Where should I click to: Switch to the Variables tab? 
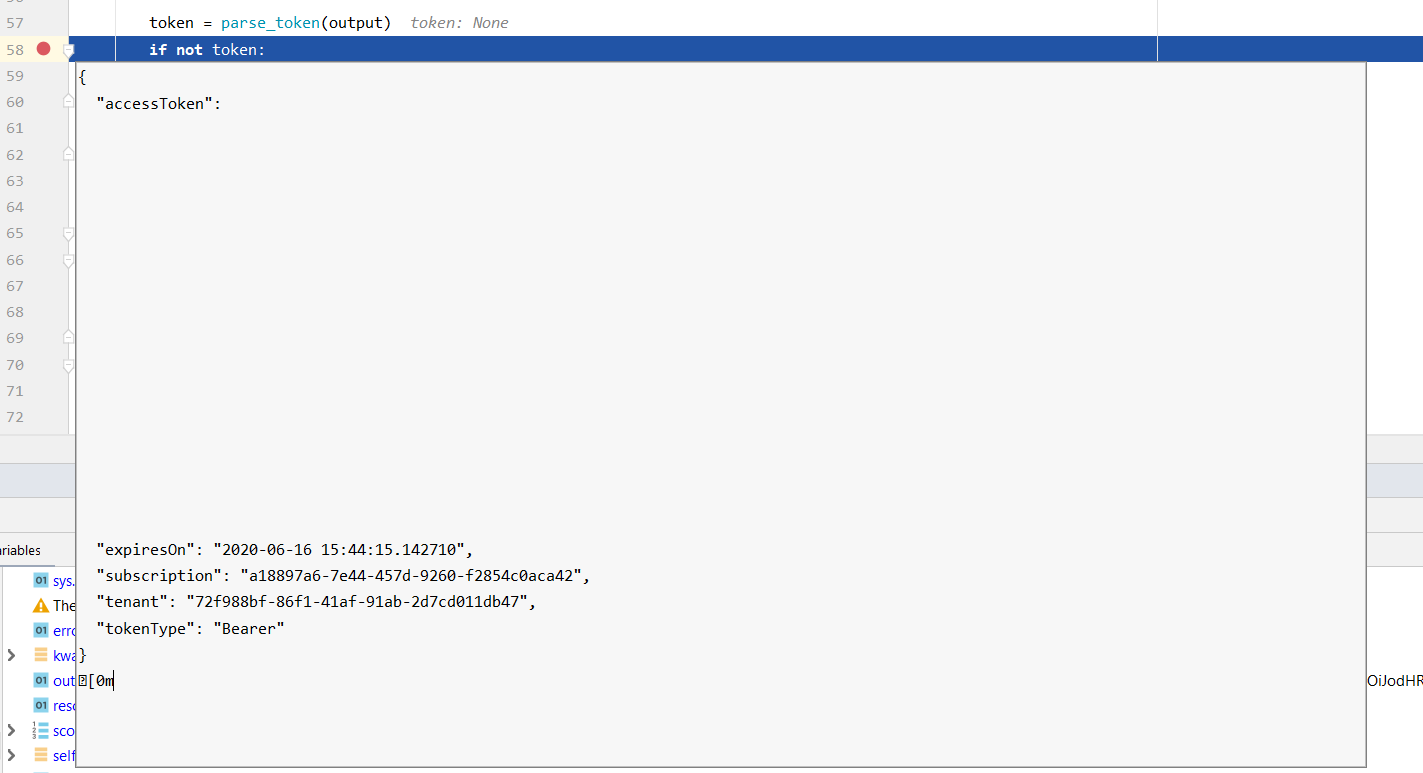[20, 550]
